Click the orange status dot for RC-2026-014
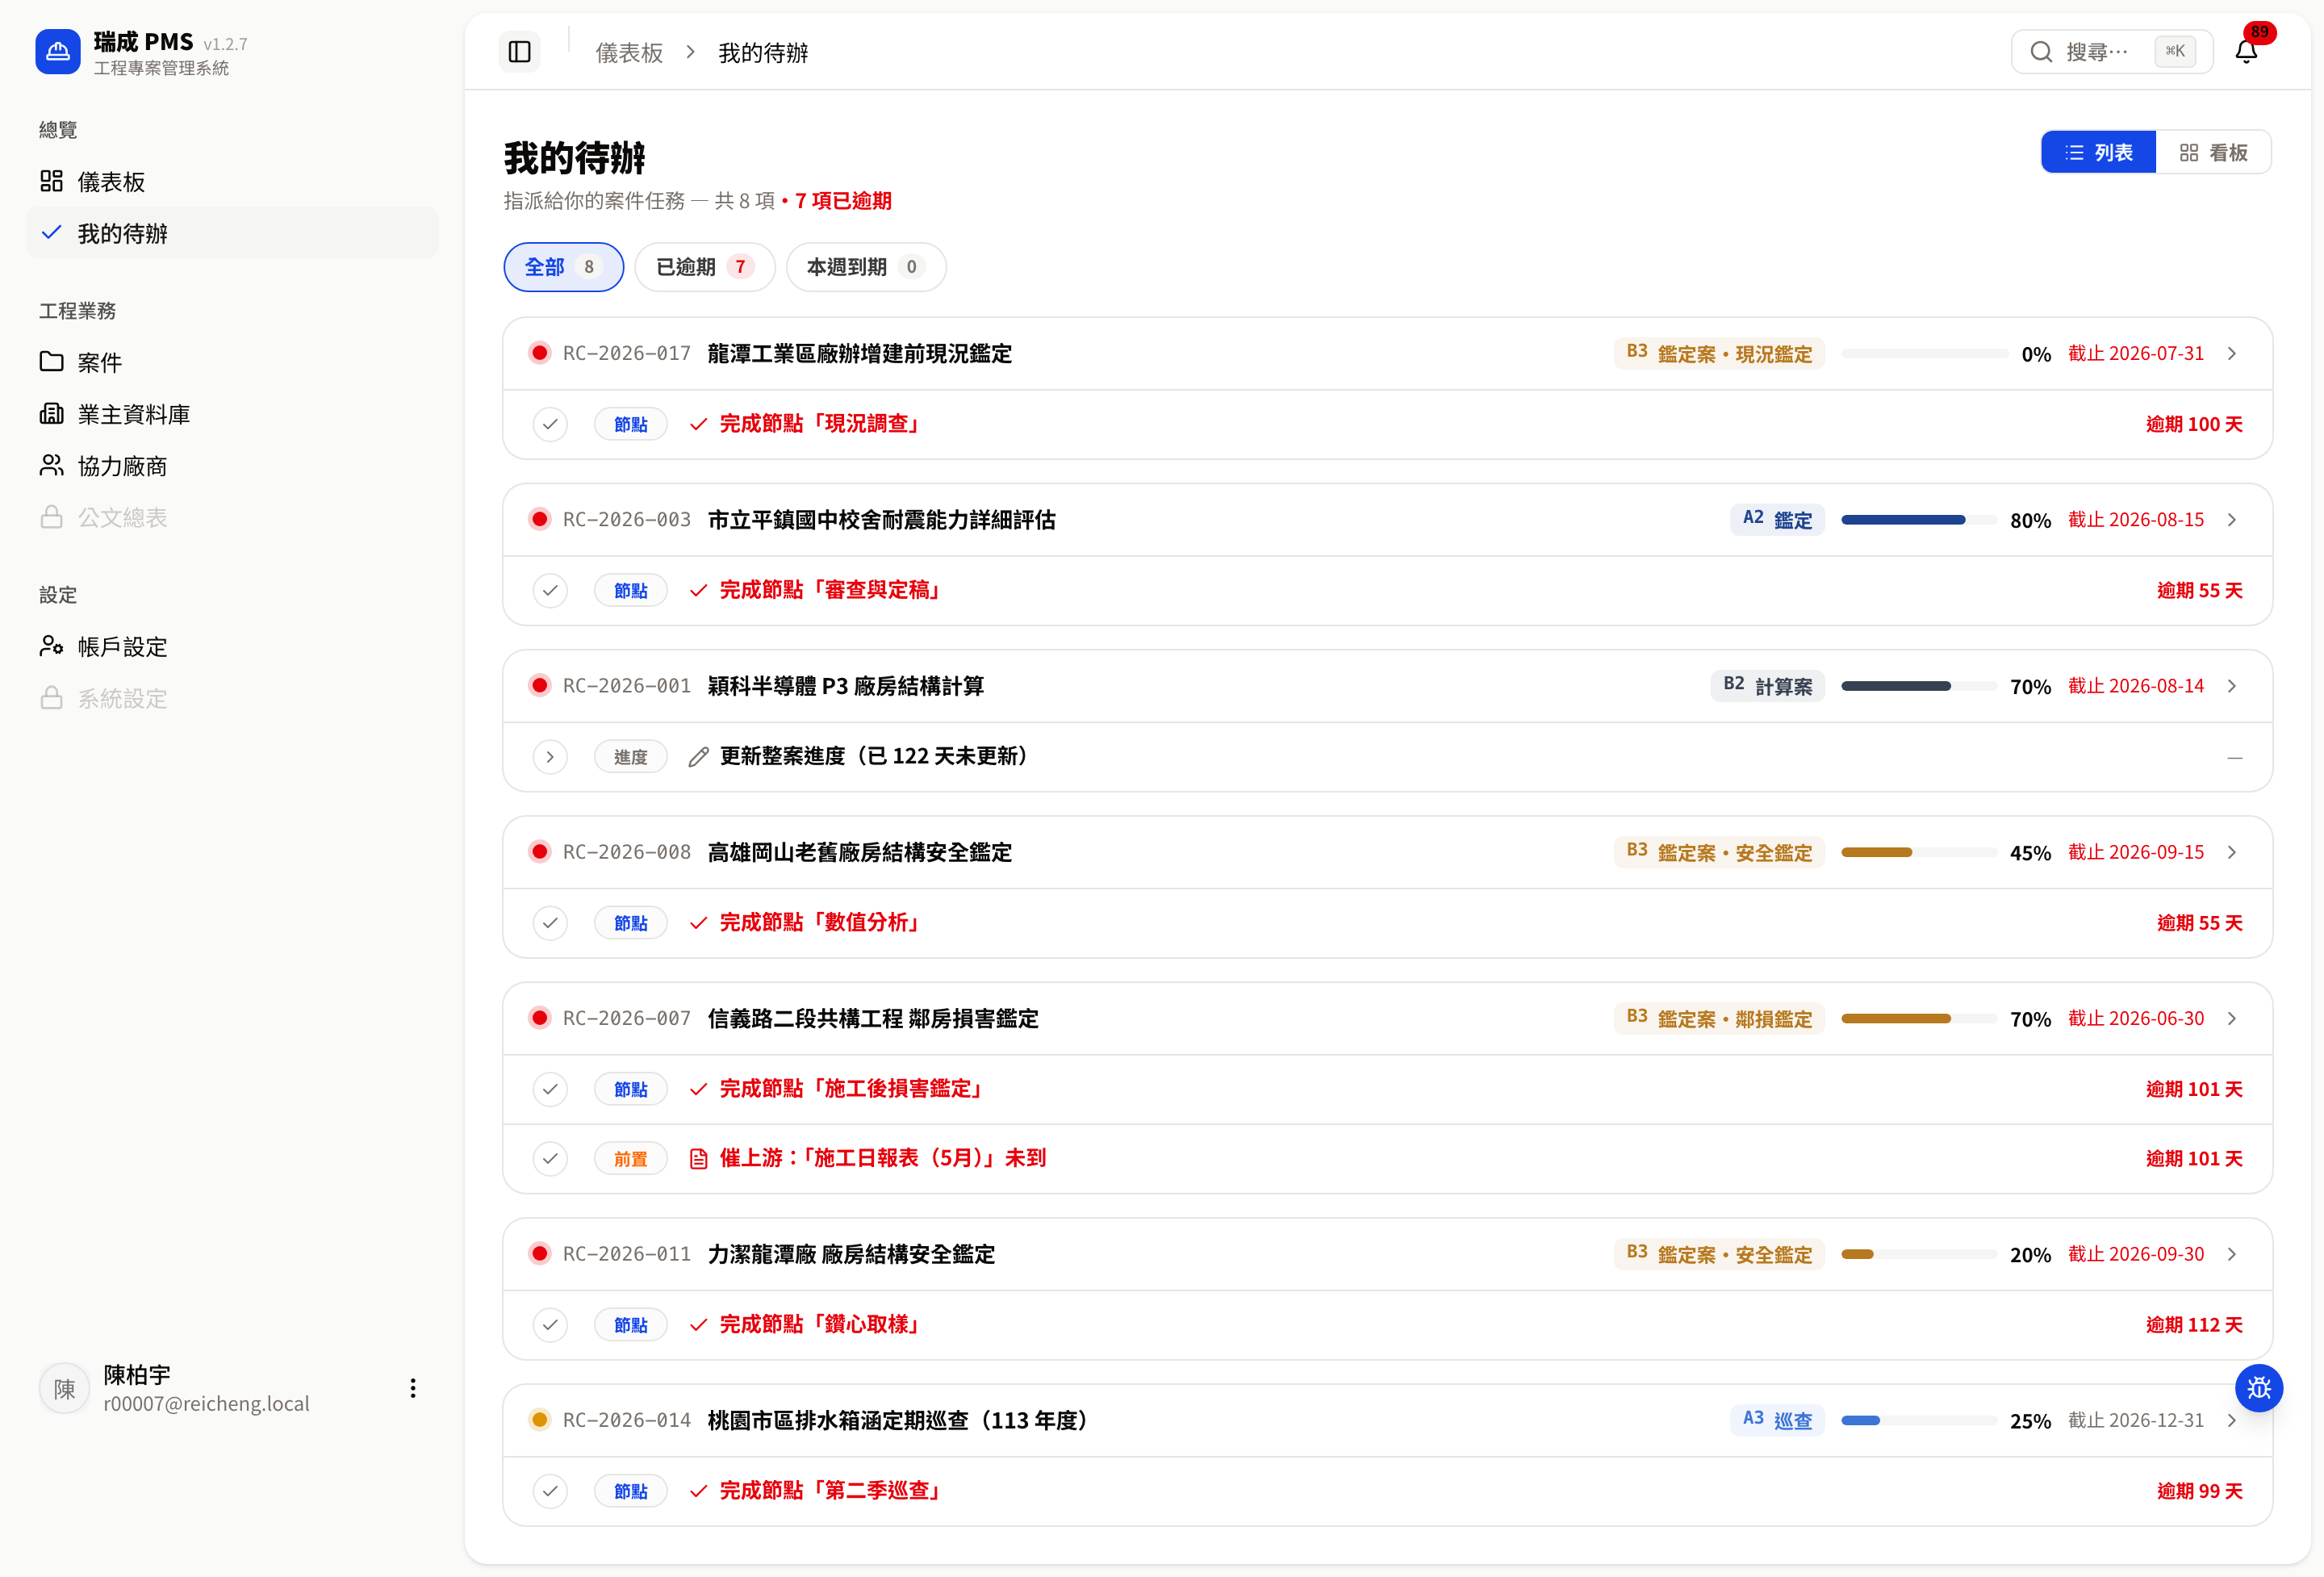Viewport: 2324px width, 1577px height. [540, 1420]
